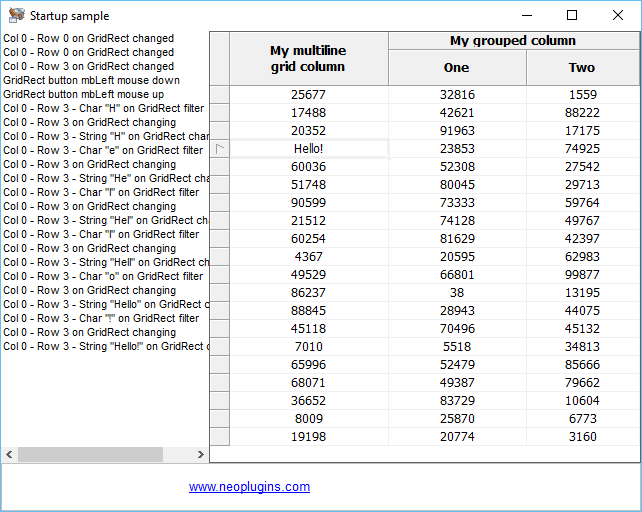Select cell 99877

pos(583,275)
